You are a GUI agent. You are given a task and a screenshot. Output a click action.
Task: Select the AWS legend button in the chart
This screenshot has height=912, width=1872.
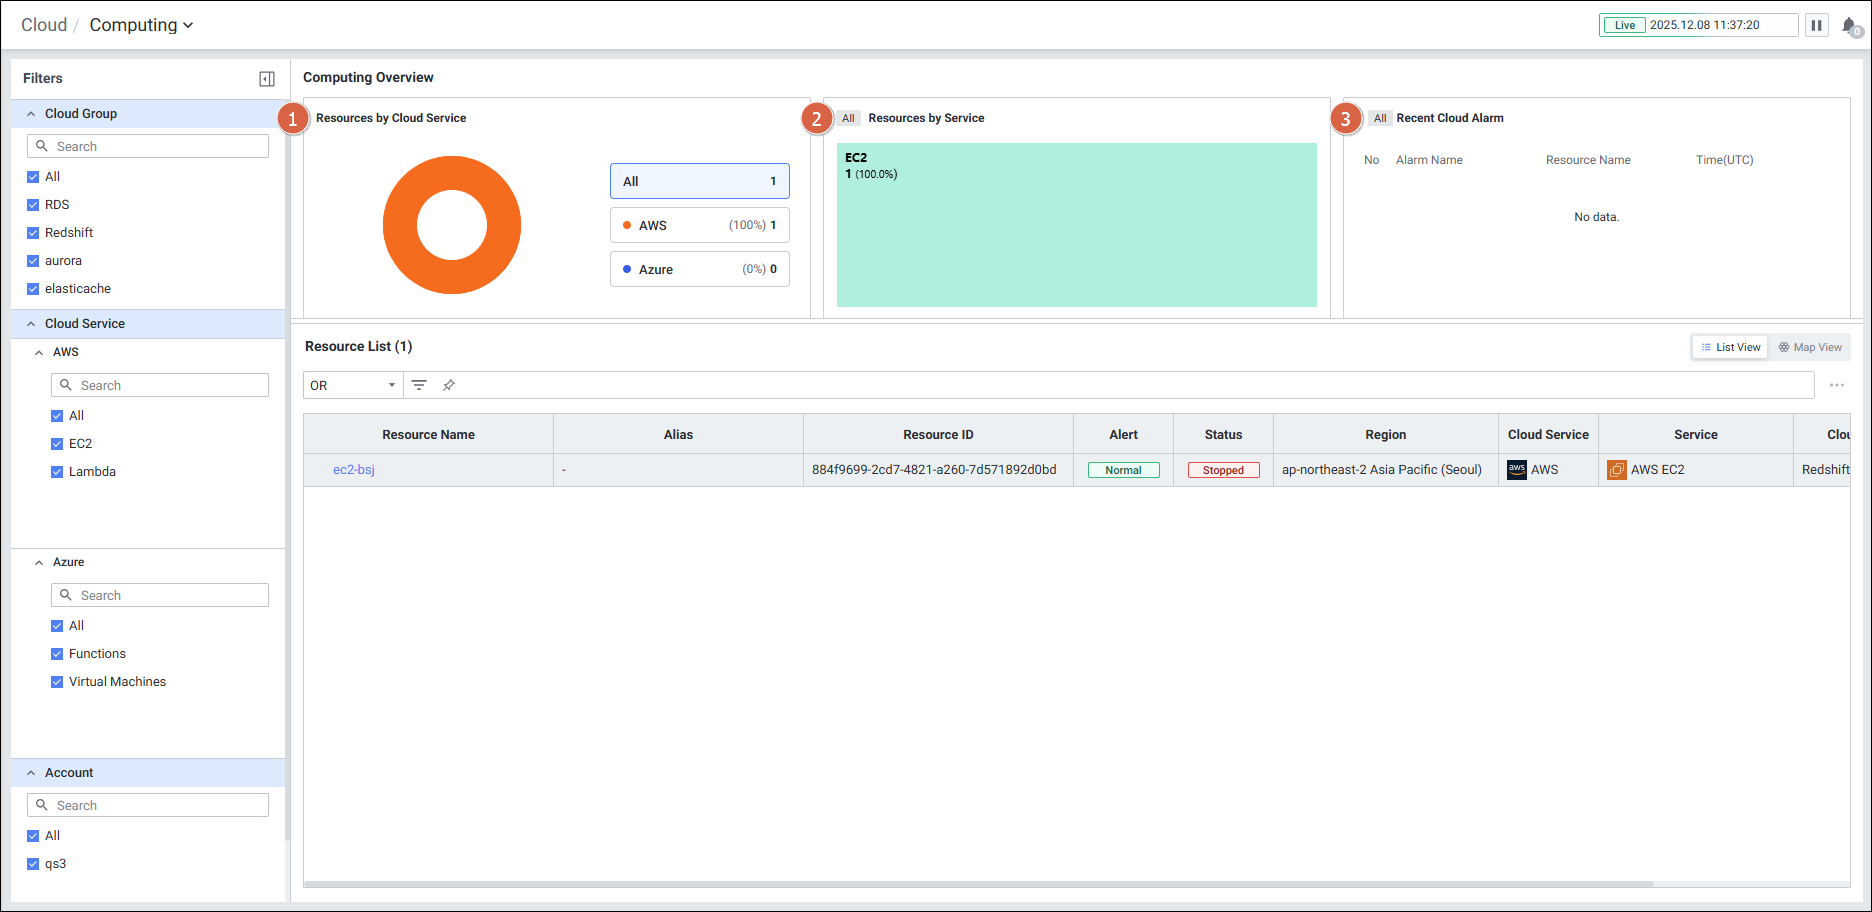click(x=699, y=225)
